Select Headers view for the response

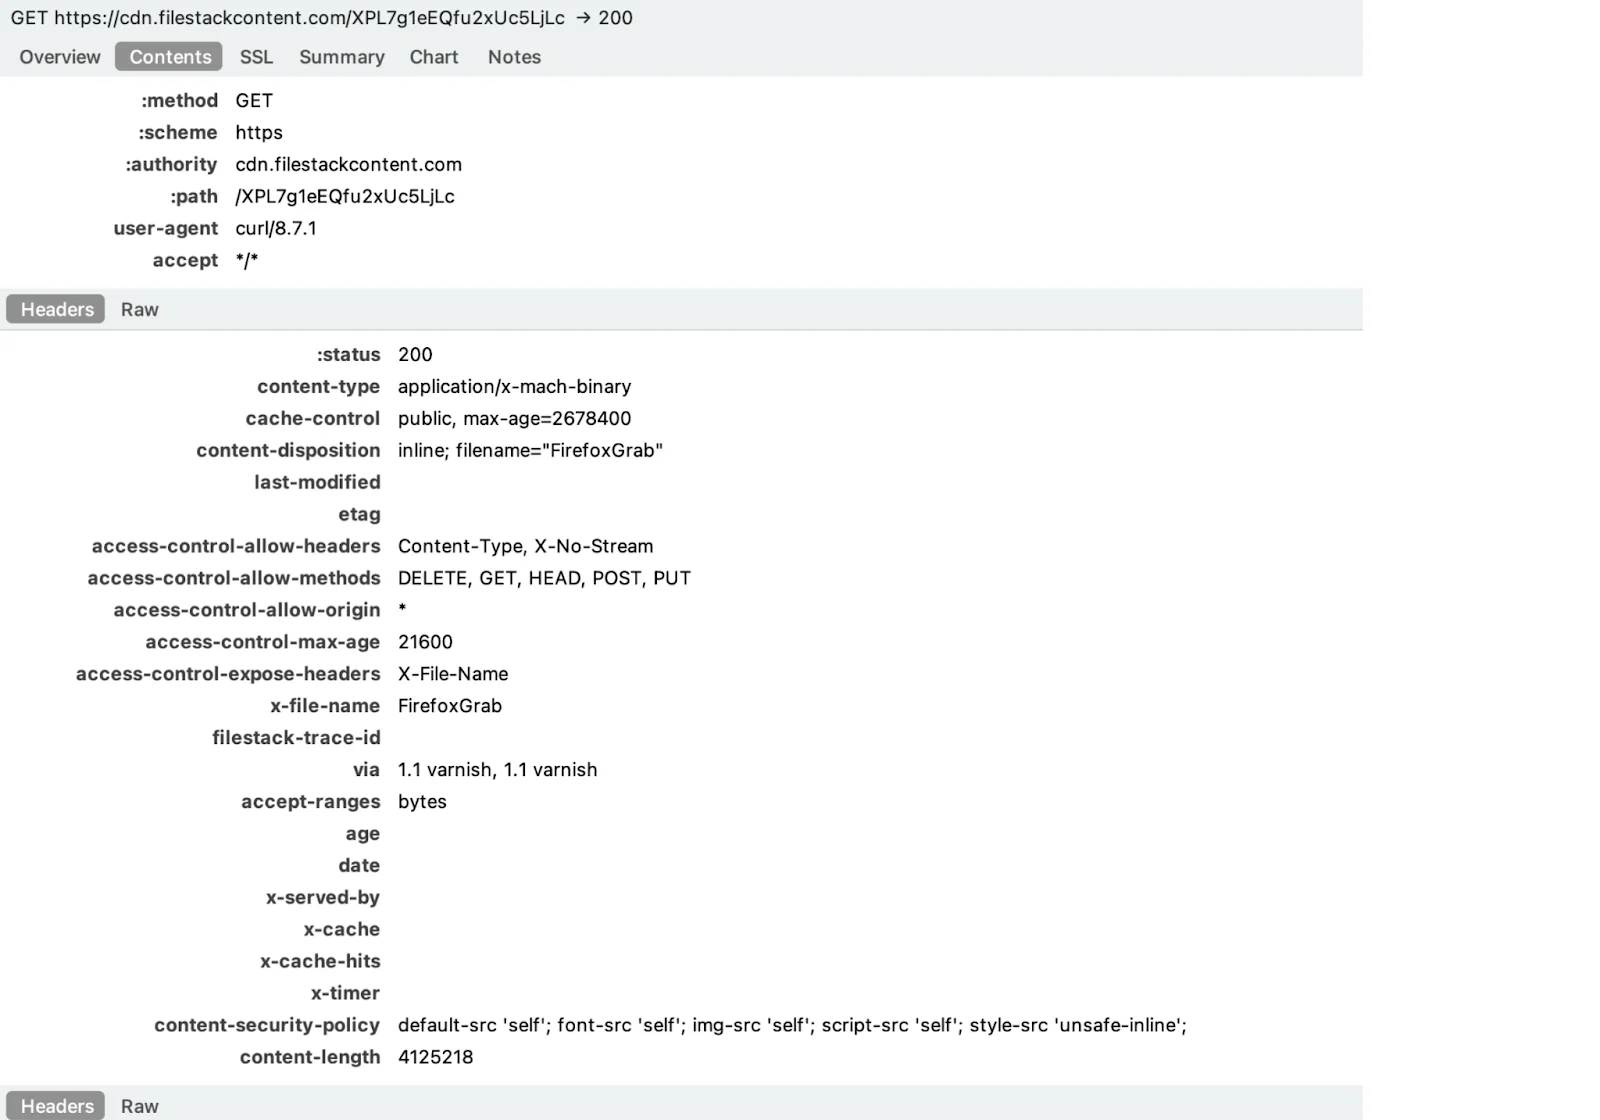click(x=55, y=309)
